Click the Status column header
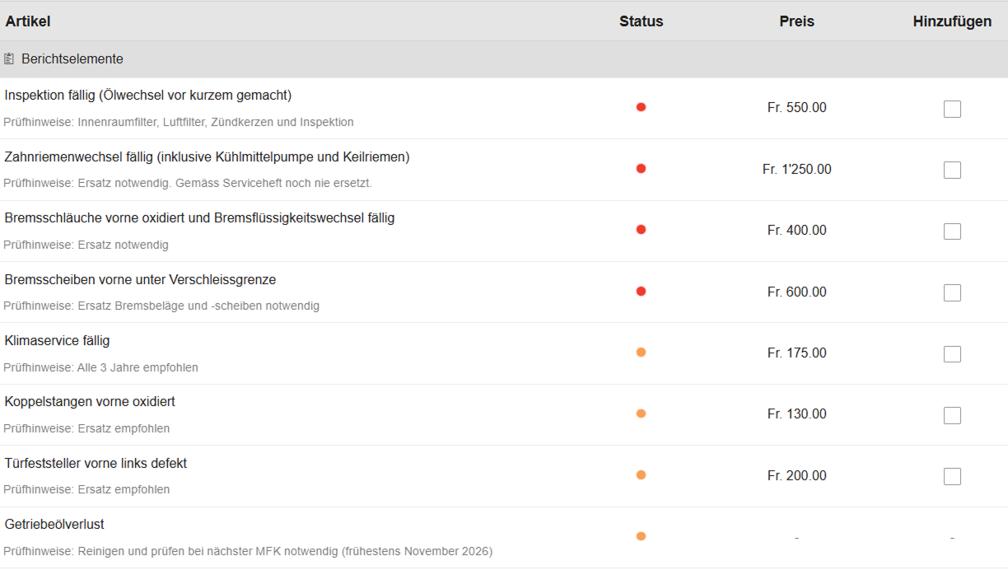The image size is (1008, 570). point(641,21)
